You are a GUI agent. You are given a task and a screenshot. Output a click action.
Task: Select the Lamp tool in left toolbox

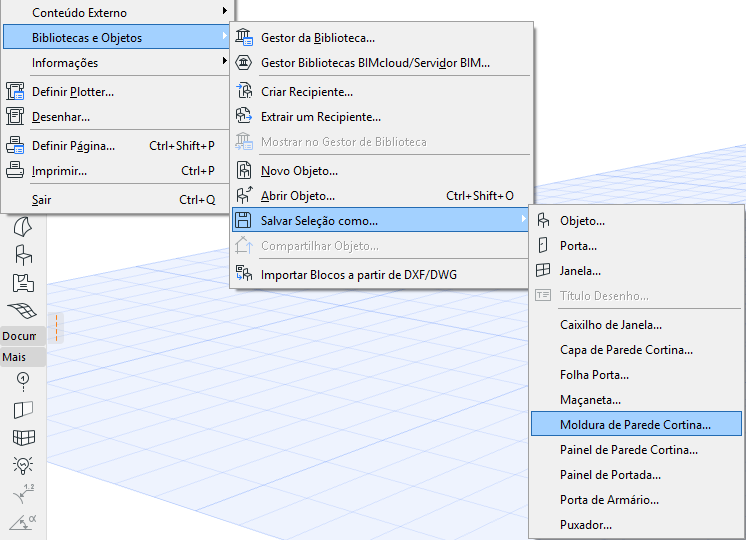coord(23,465)
